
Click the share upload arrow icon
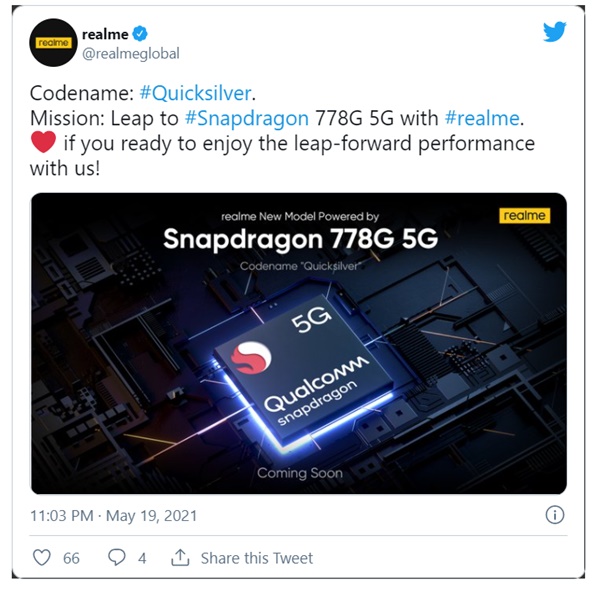180,557
